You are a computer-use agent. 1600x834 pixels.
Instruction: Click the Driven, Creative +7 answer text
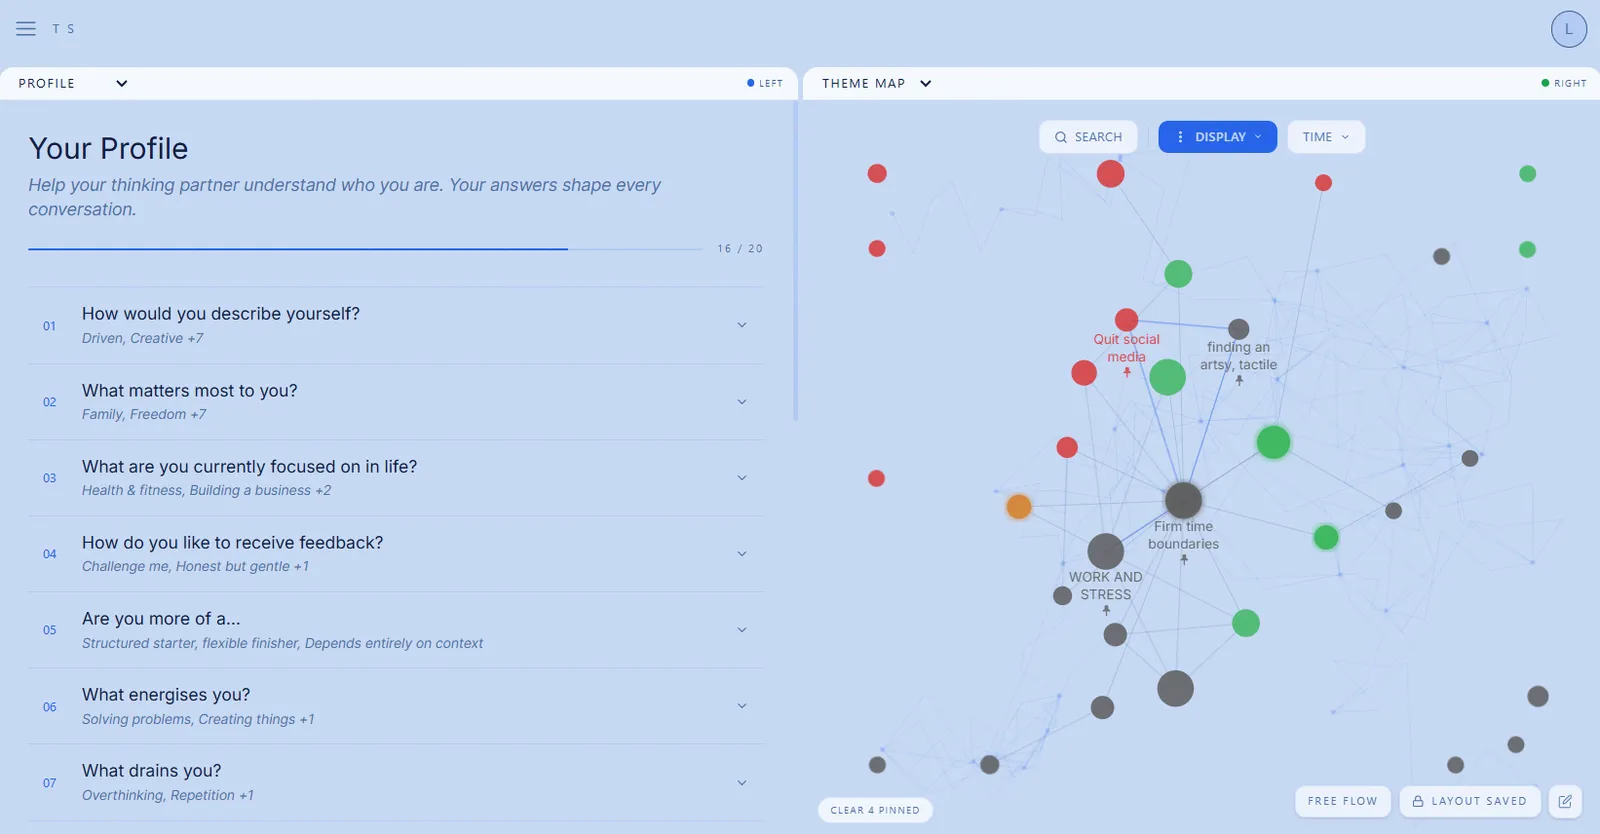click(143, 338)
